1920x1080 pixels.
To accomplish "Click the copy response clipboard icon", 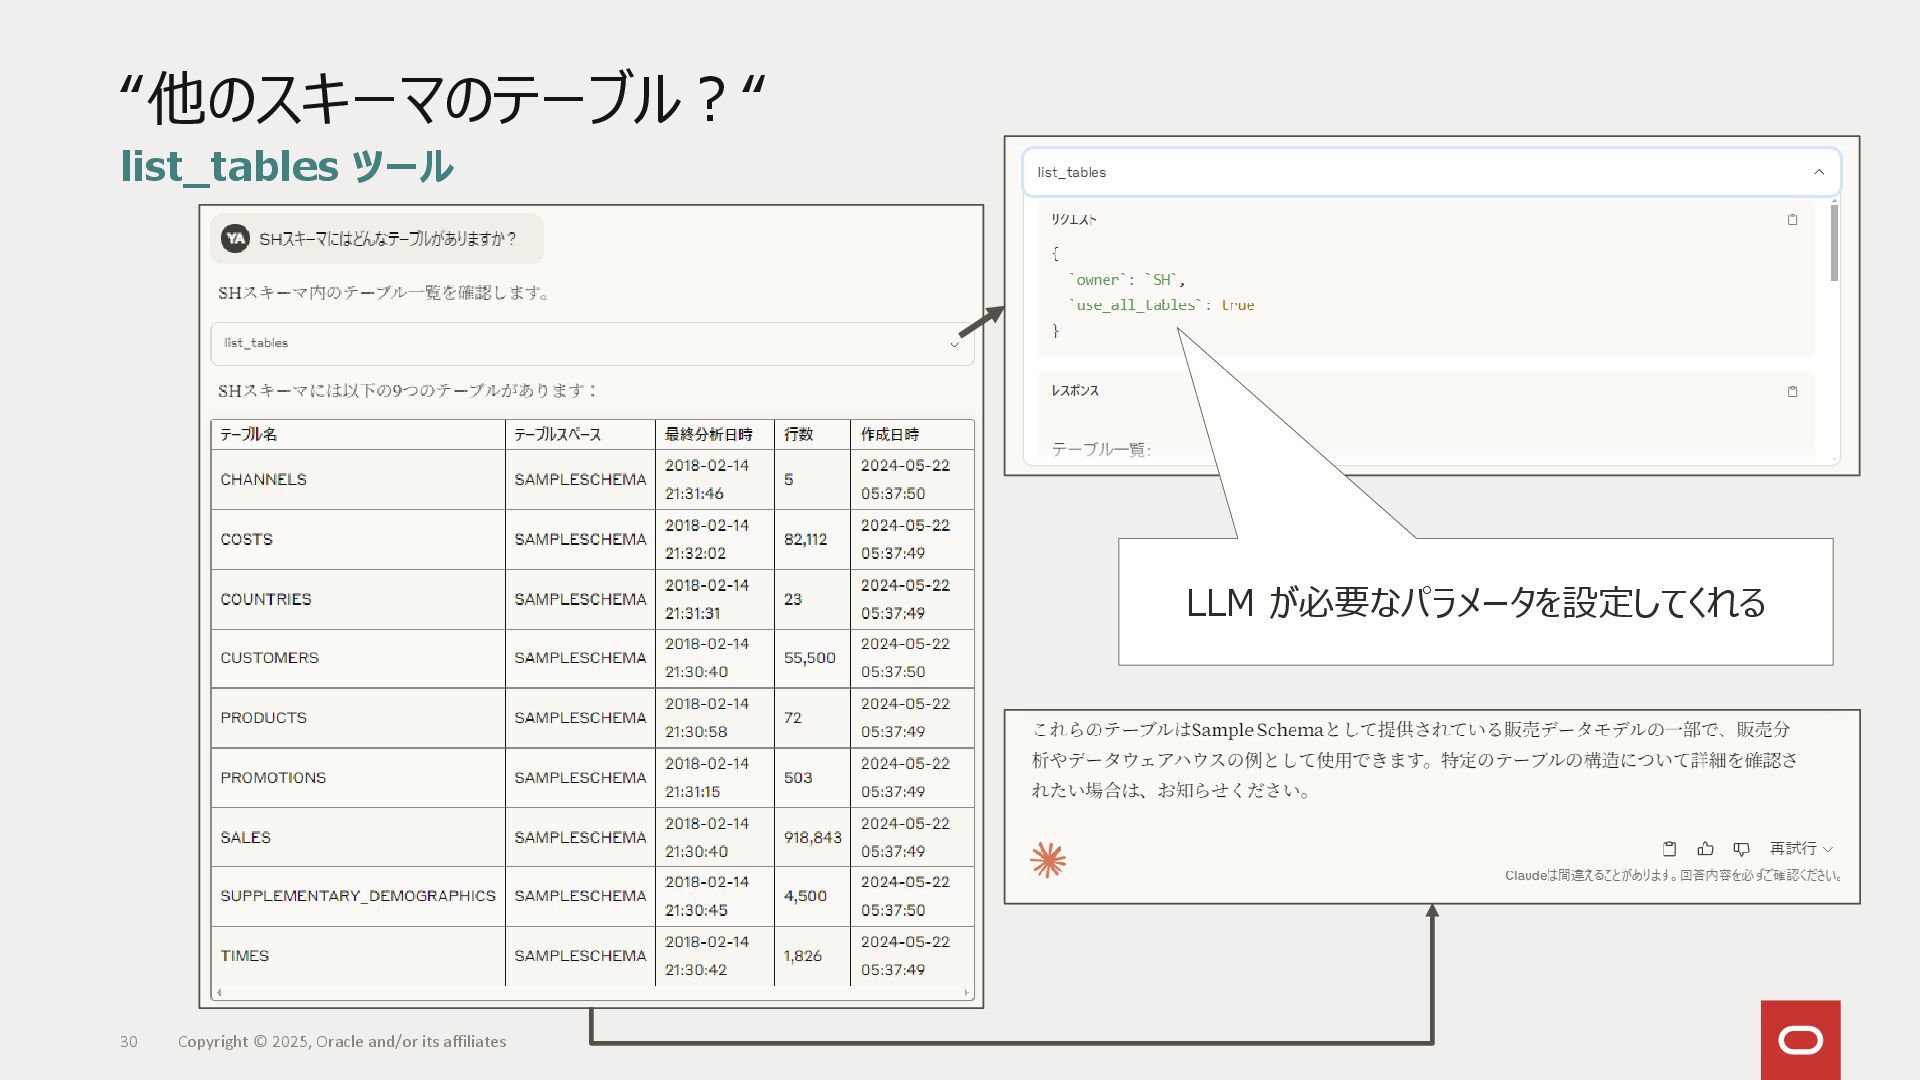I will click(x=1669, y=849).
